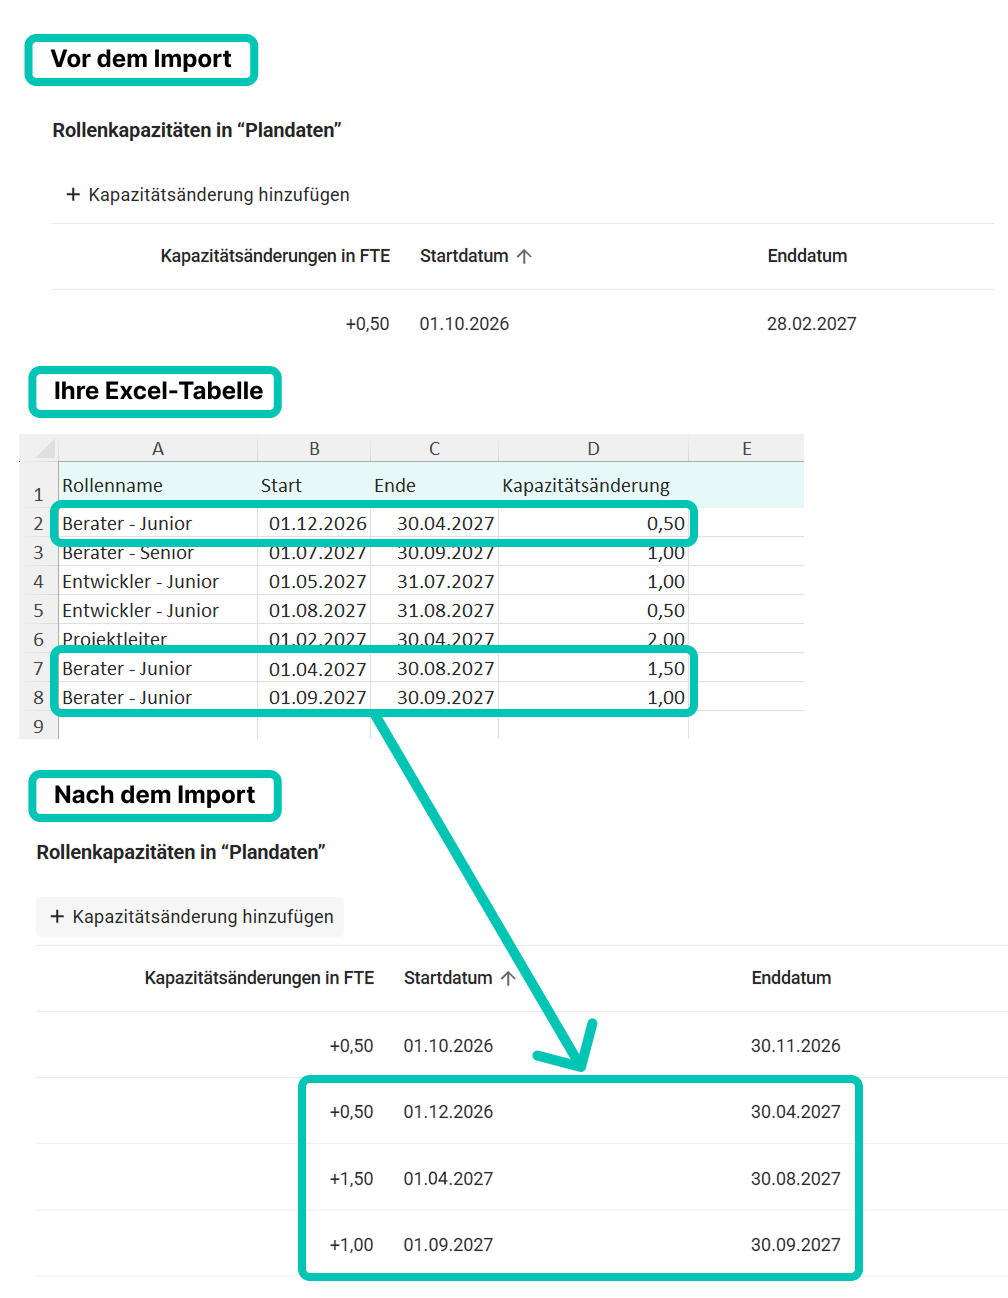The height and width of the screenshot is (1298, 1008).
Task: Select Excel row 9 header
Action: pos(39,726)
